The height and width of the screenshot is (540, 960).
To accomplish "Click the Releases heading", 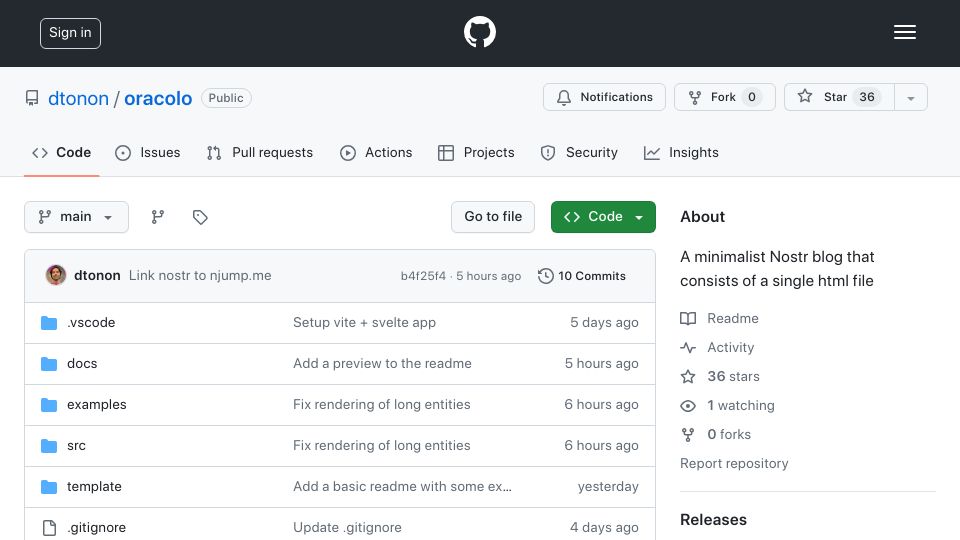I will [713, 520].
